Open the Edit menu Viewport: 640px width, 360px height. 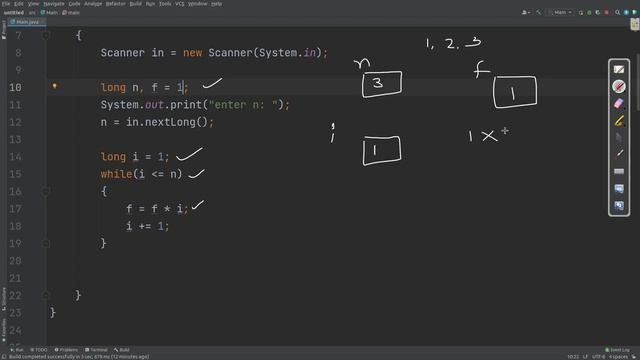click(x=19, y=4)
